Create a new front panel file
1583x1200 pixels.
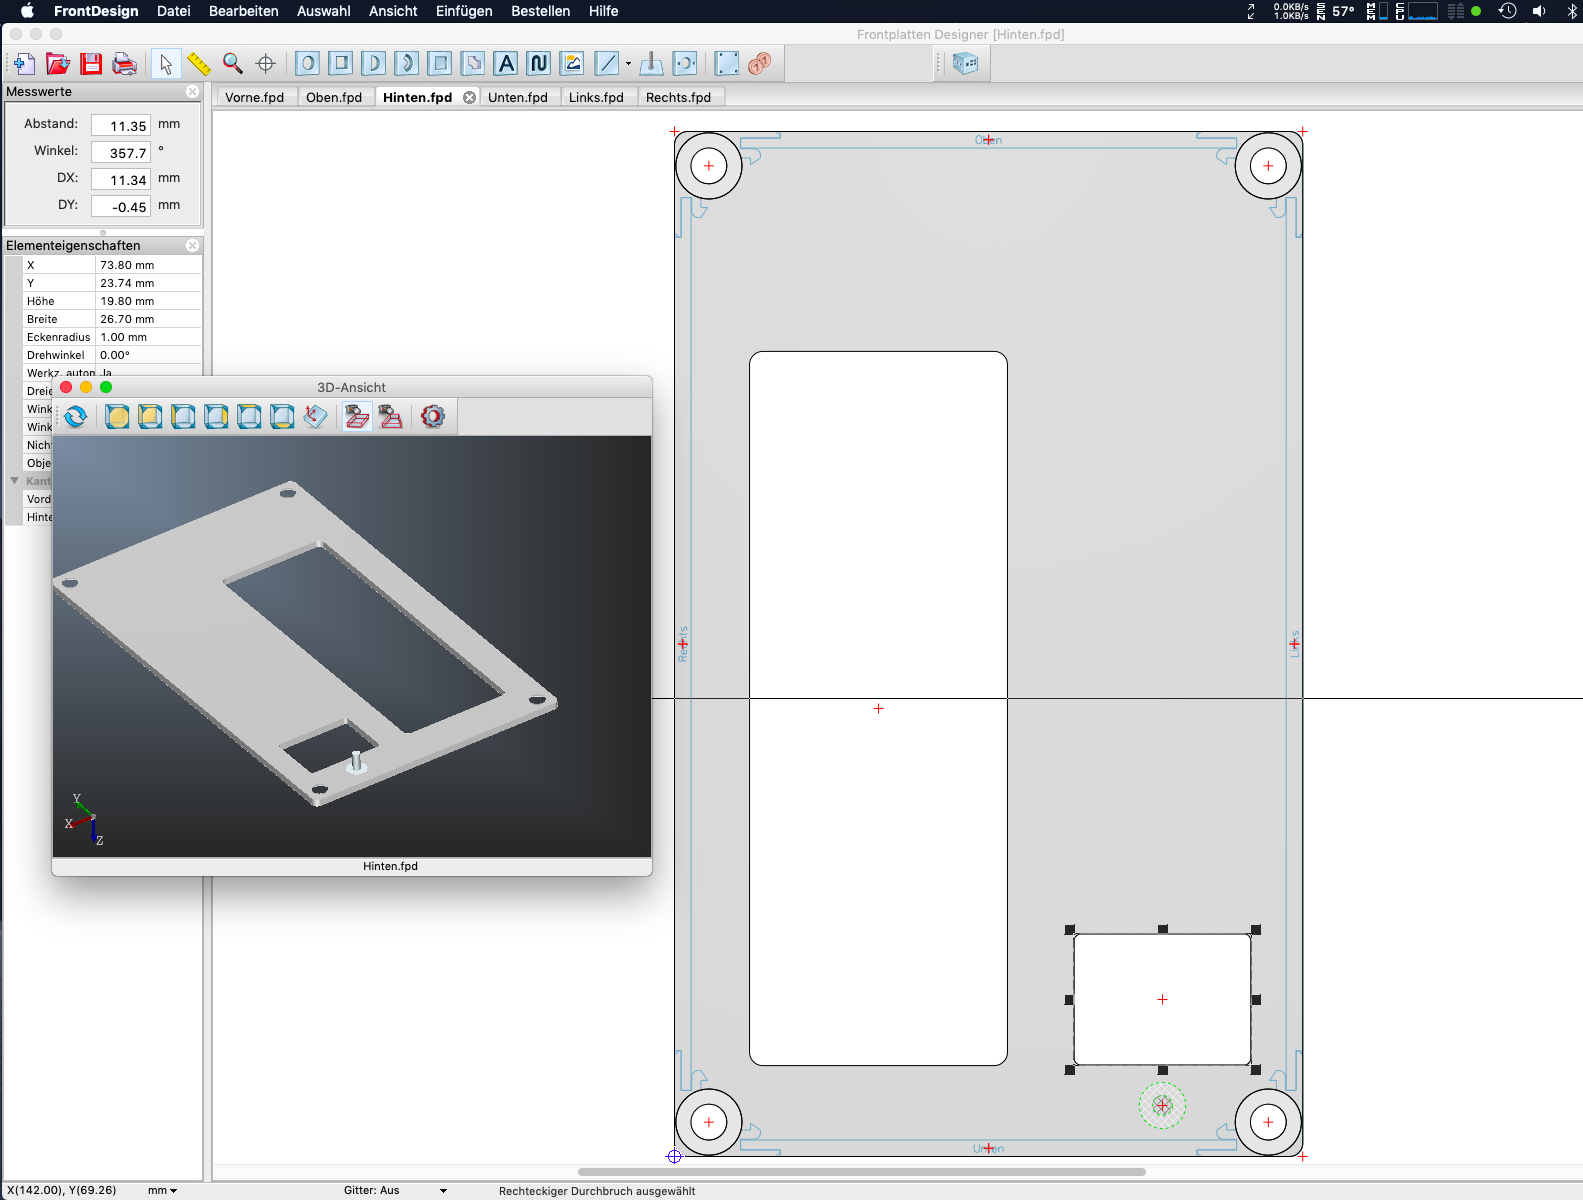coord(24,64)
